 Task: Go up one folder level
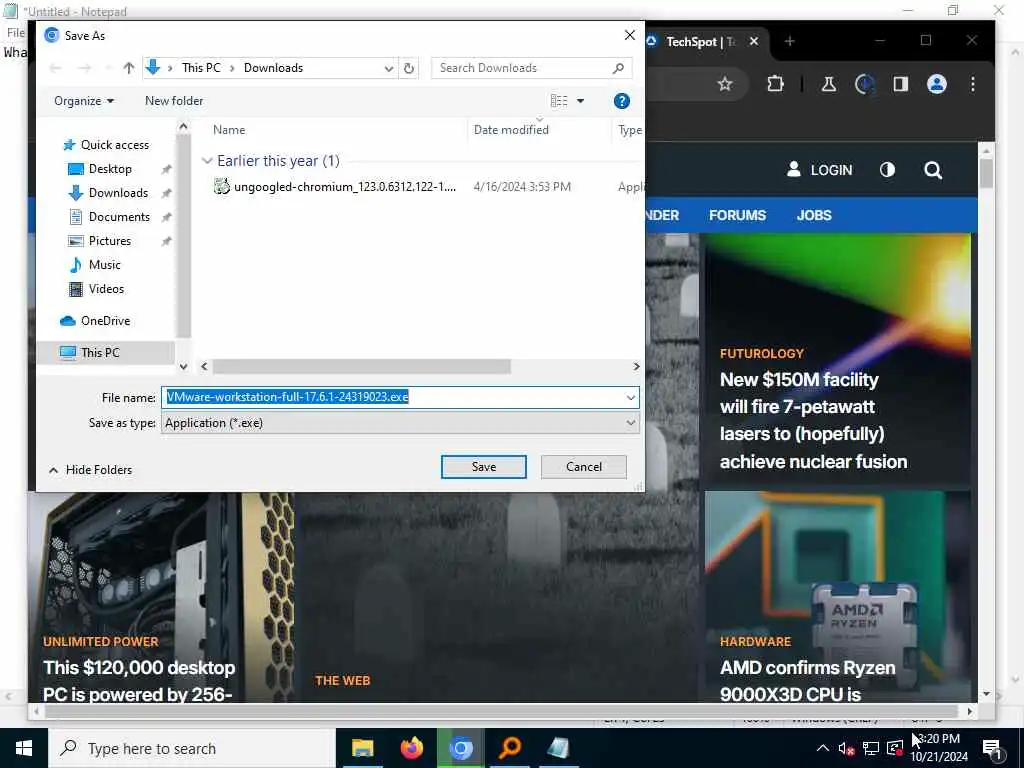click(x=129, y=68)
